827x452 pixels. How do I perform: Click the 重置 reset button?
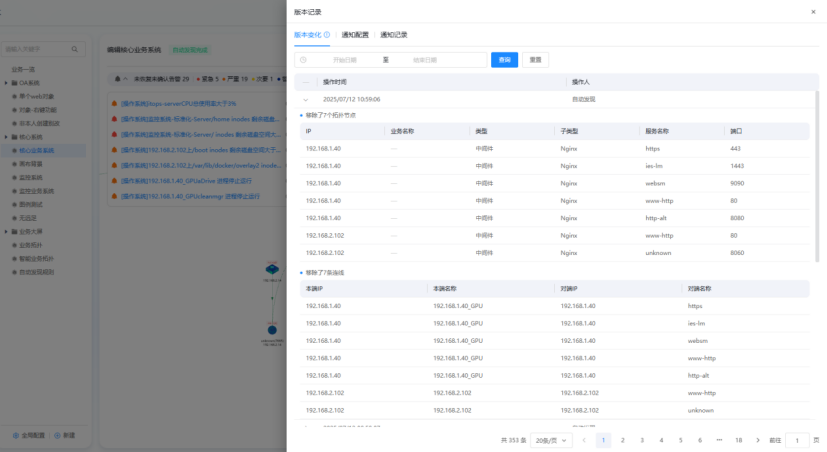[535, 60]
